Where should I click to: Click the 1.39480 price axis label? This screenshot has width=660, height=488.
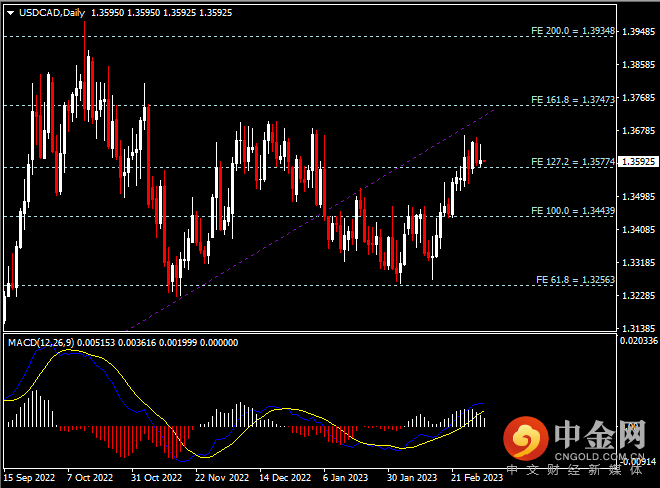point(637,31)
